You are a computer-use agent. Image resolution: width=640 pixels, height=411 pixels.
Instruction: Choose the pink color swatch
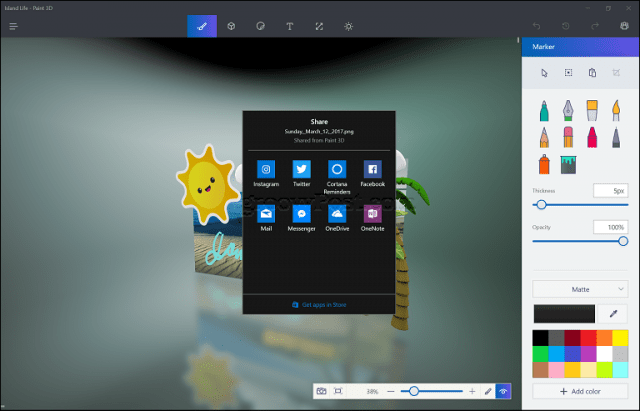point(556,370)
